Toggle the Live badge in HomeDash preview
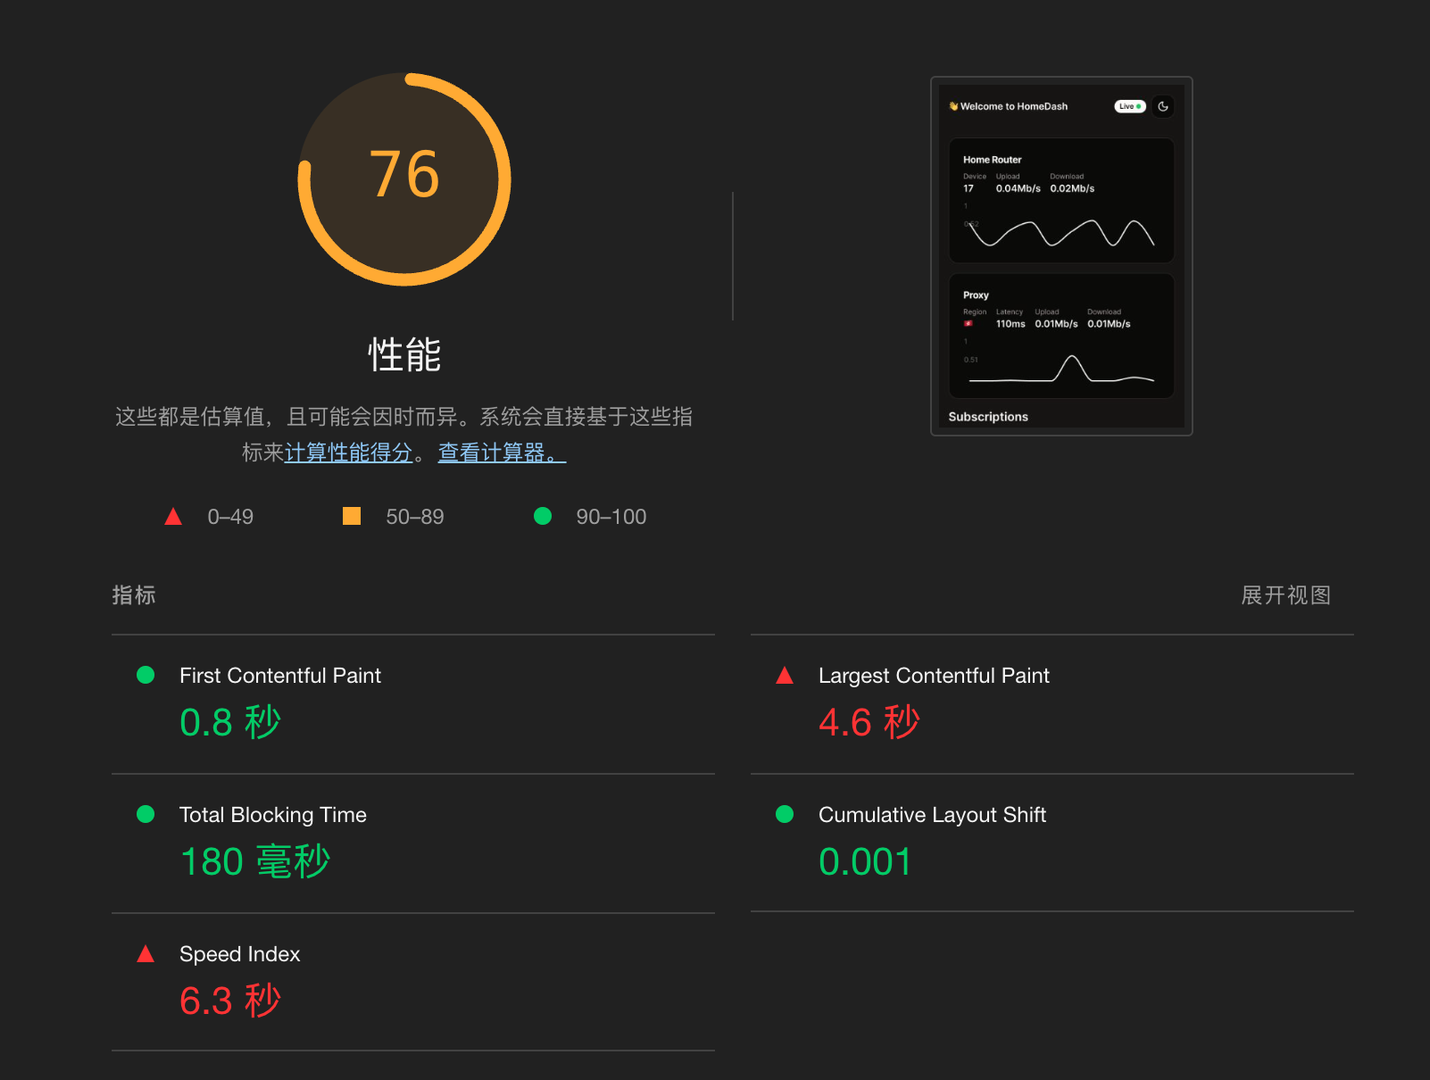 [1129, 106]
